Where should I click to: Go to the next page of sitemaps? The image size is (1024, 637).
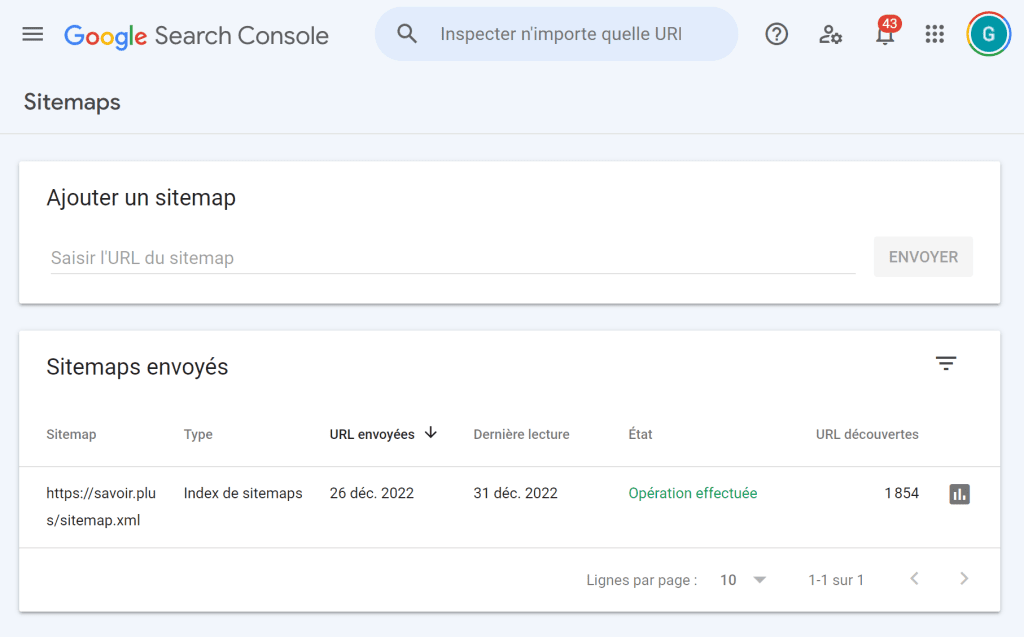coord(964,579)
